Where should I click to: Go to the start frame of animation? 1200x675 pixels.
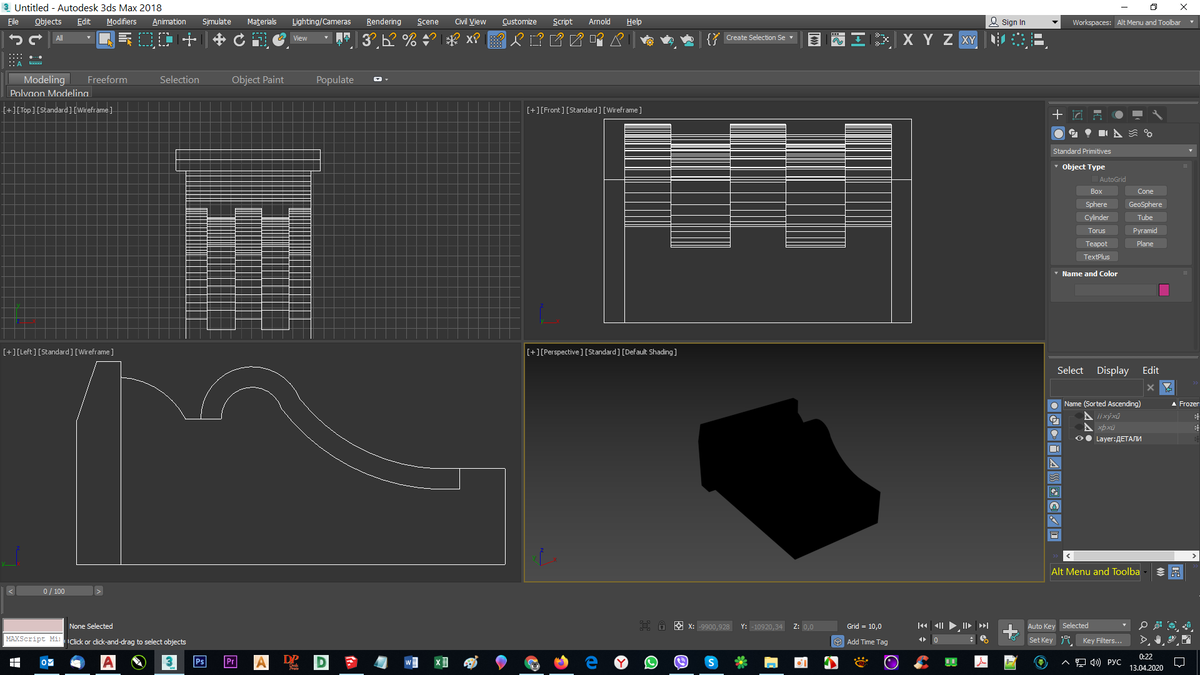(922, 626)
